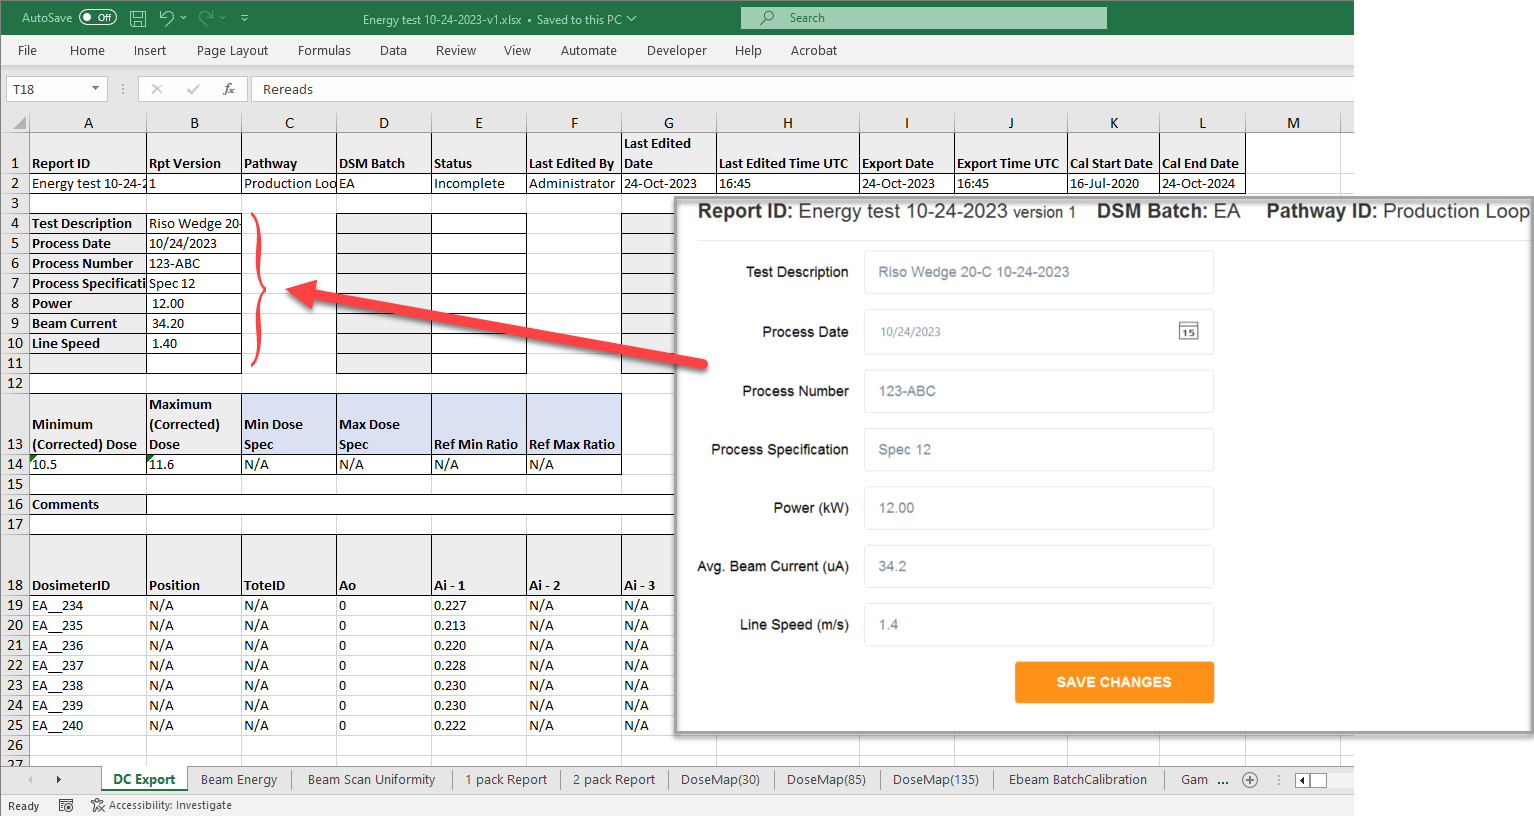Viewport: 1534px width, 816px height.
Task: Open the Redo history dropdown arrow
Action: click(x=222, y=18)
